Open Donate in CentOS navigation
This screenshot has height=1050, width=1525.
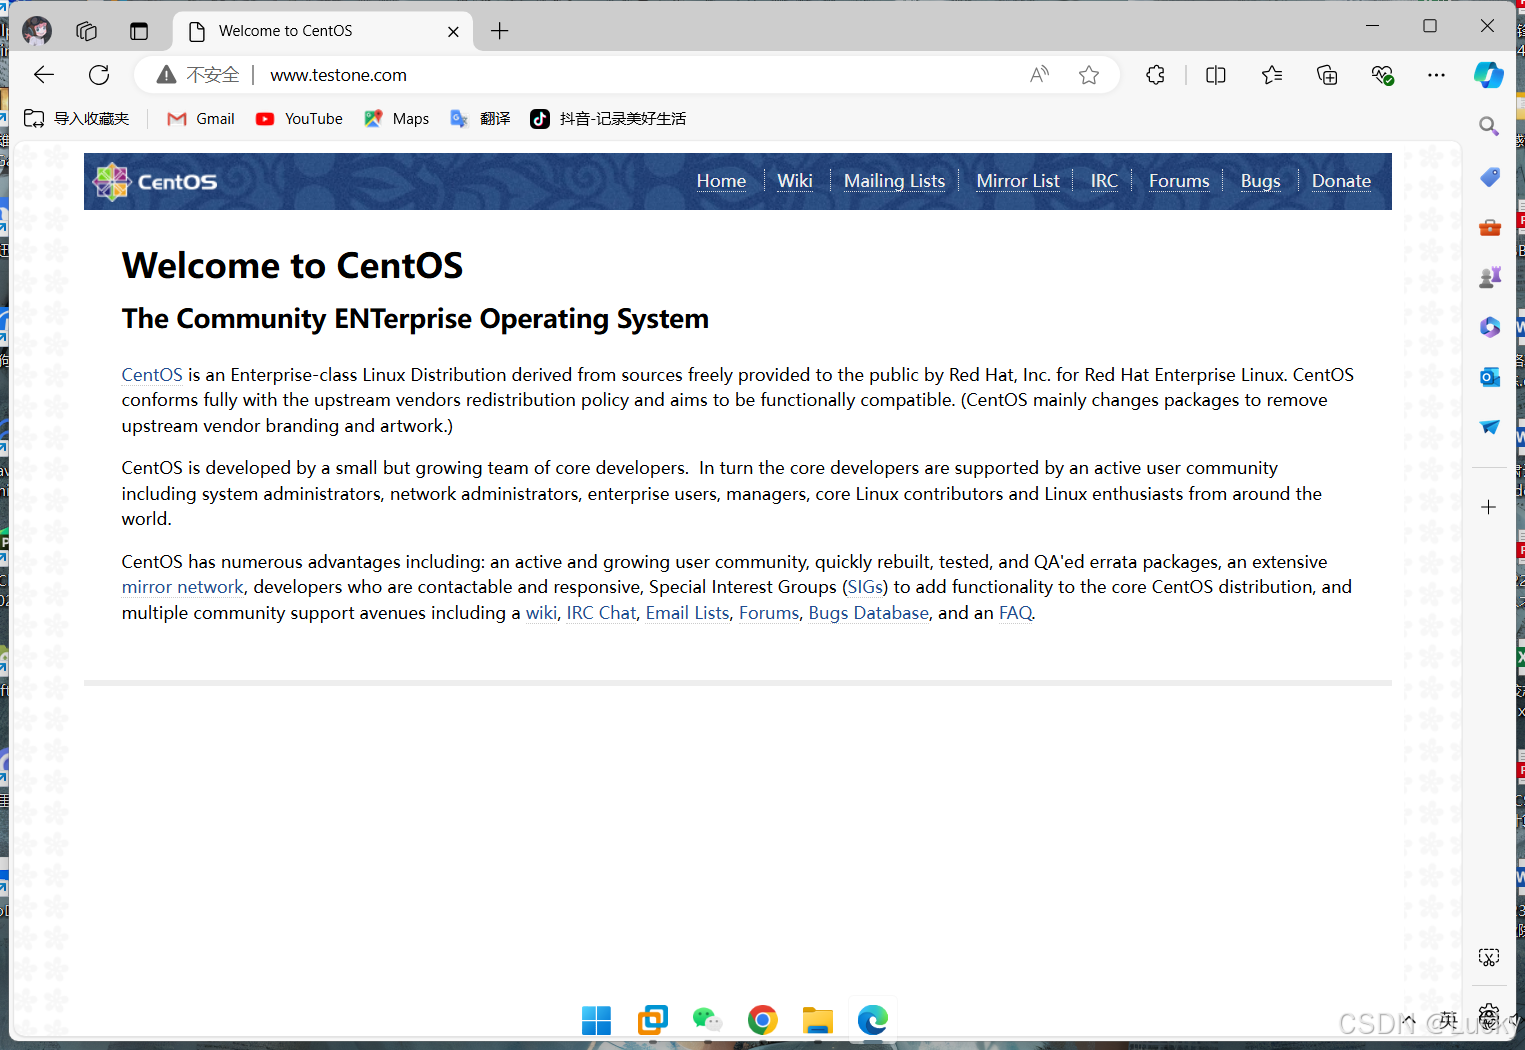[x=1341, y=181]
